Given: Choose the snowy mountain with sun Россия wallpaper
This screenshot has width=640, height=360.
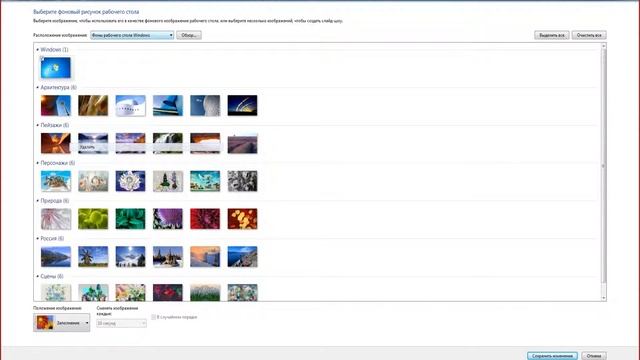Looking at the screenshot, I should coord(131,256).
